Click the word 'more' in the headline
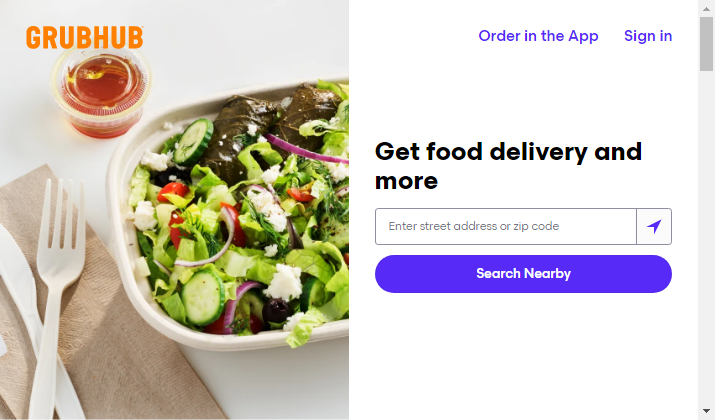This screenshot has width=715, height=420. tap(406, 181)
